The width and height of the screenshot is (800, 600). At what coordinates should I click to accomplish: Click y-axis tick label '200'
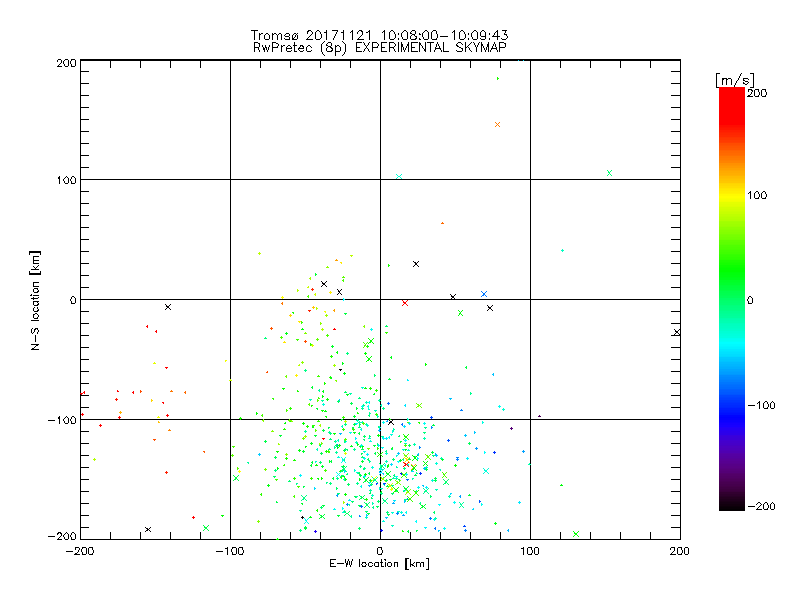66,63
